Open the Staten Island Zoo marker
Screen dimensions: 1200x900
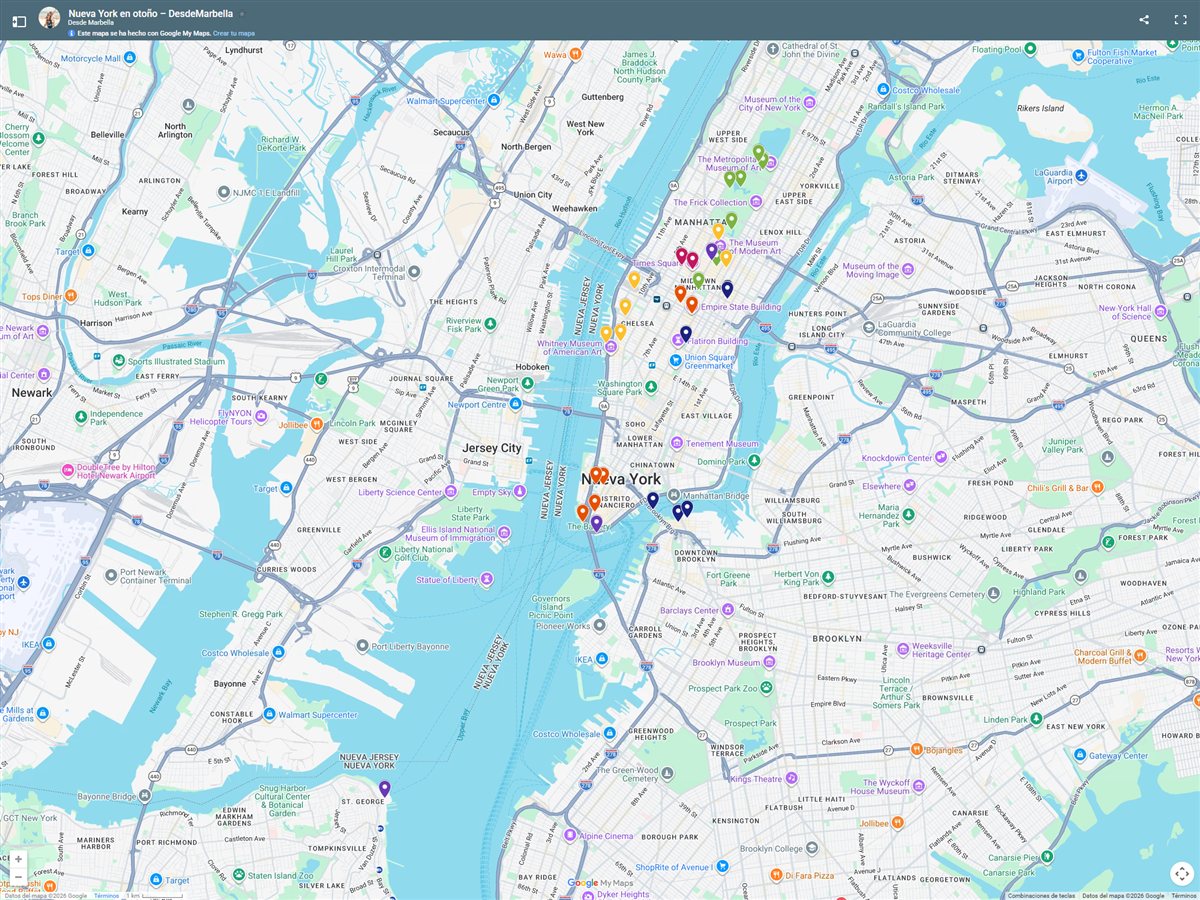pos(239,875)
